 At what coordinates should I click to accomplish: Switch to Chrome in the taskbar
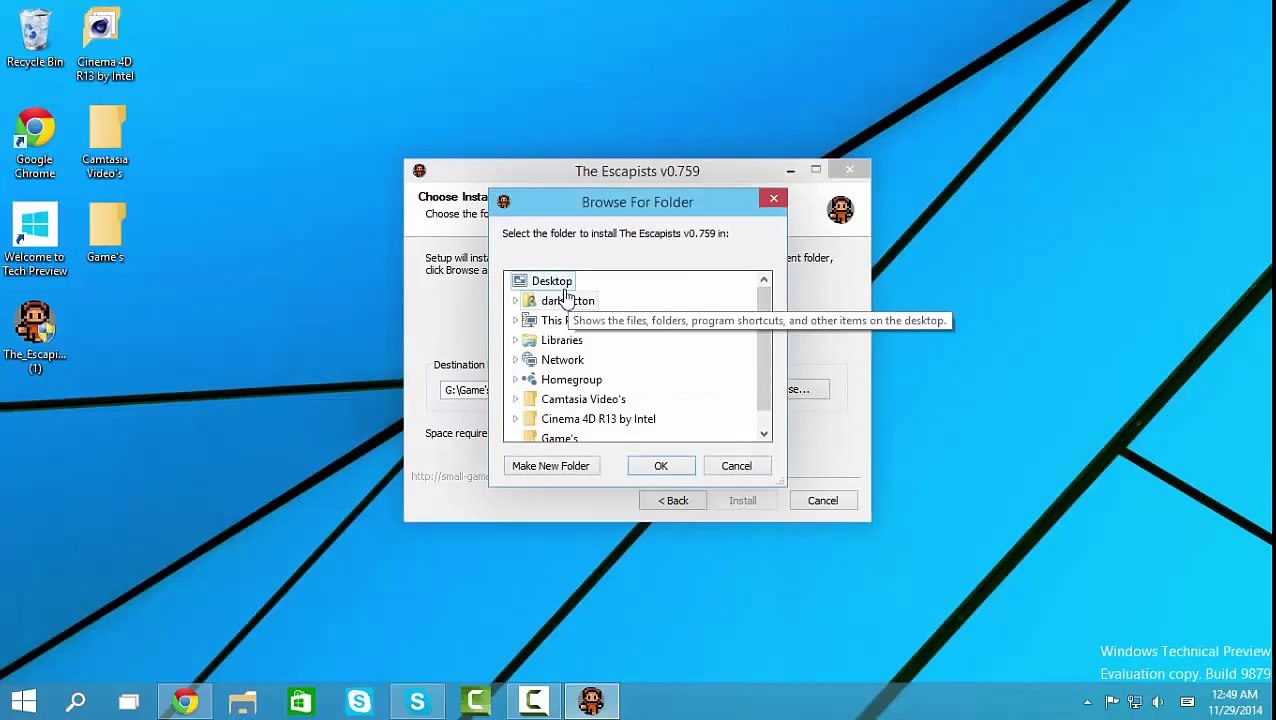[185, 702]
